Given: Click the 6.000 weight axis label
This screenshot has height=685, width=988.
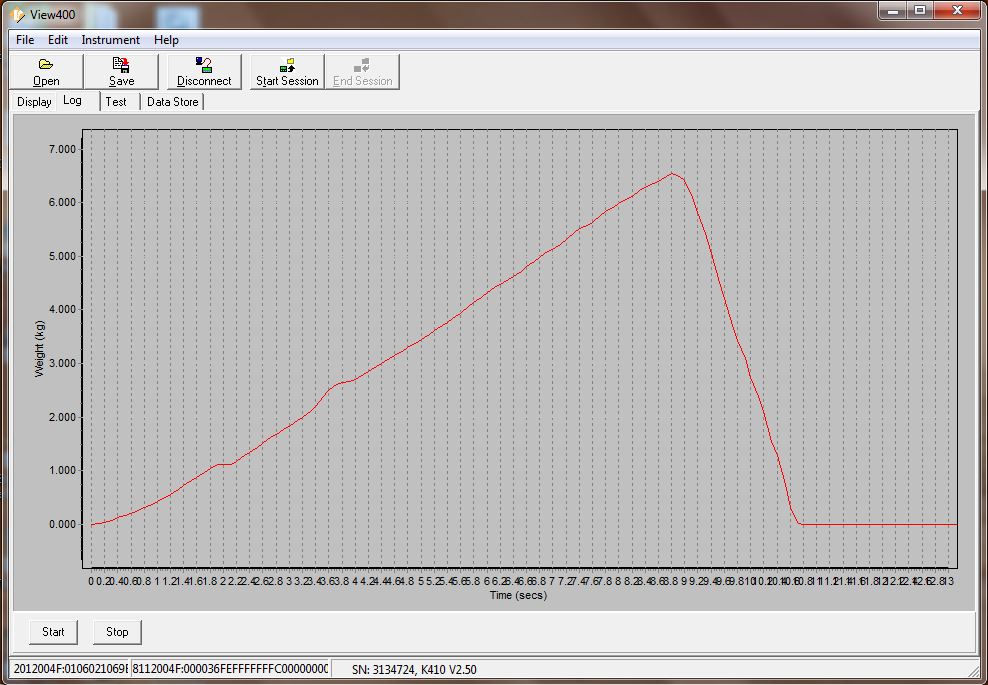Looking at the screenshot, I should pyautogui.click(x=62, y=202).
